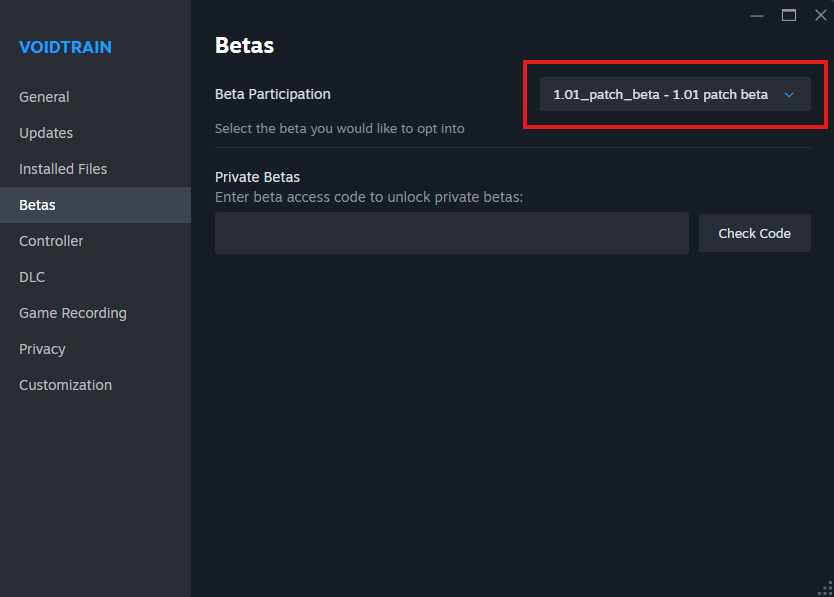Go to Installed Files in sidebar

point(63,169)
